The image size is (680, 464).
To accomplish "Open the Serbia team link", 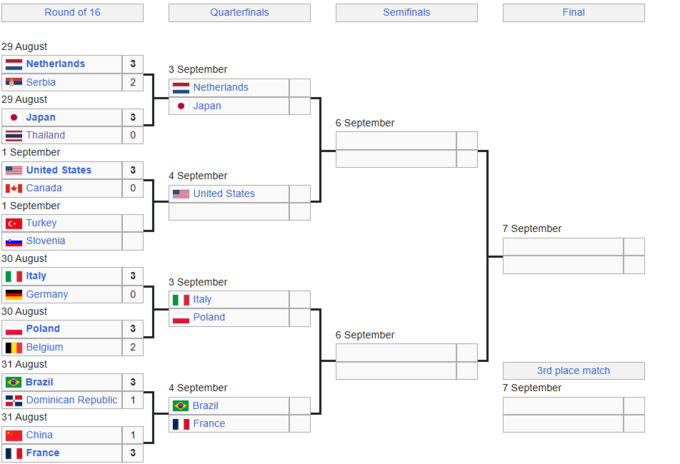I will click(41, 82).
